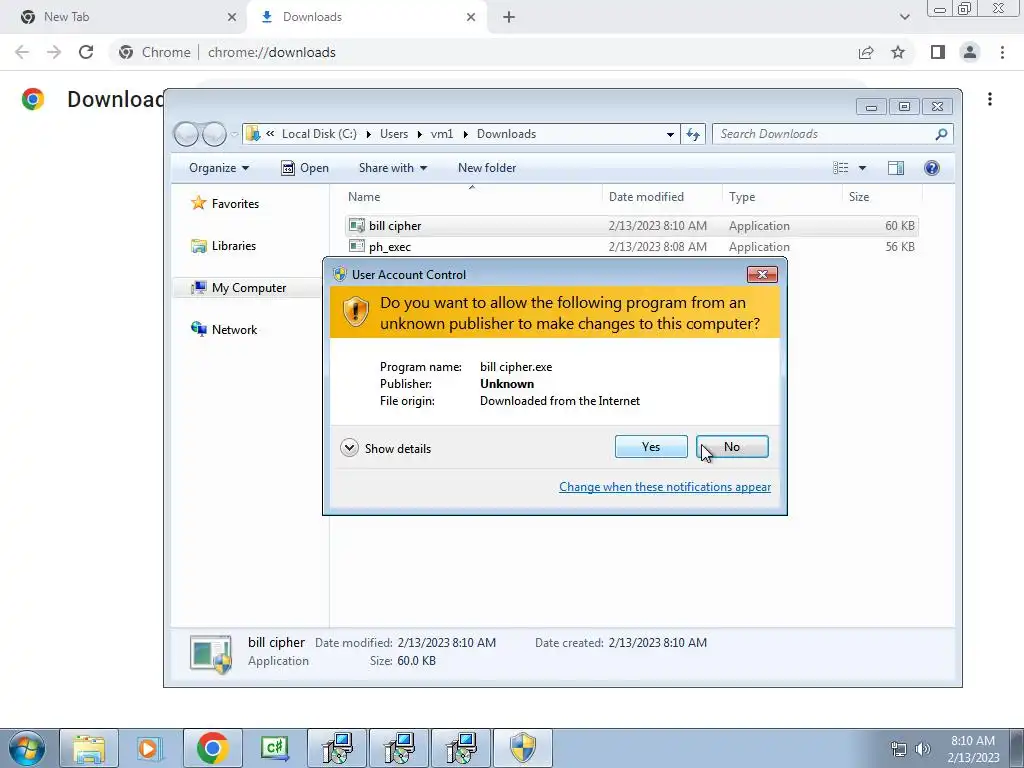Click the Chrome taskbar icon
This screenshot has height=768, width=1024.
[212, 748]
